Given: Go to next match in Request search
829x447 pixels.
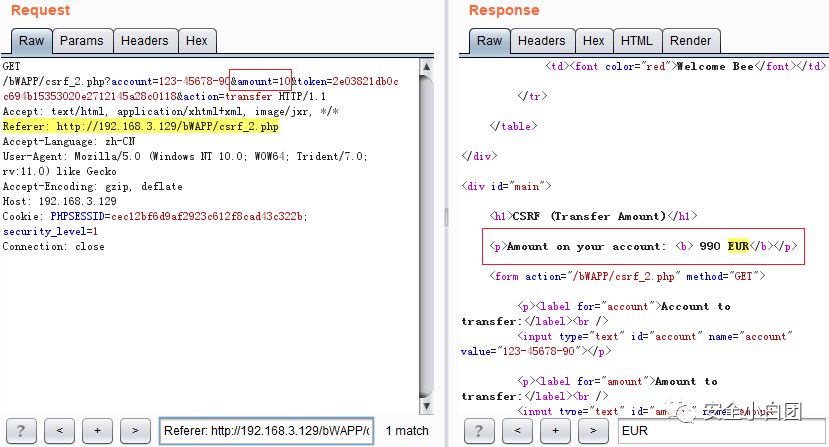Looking at the screenshot, I should [135, 431].
